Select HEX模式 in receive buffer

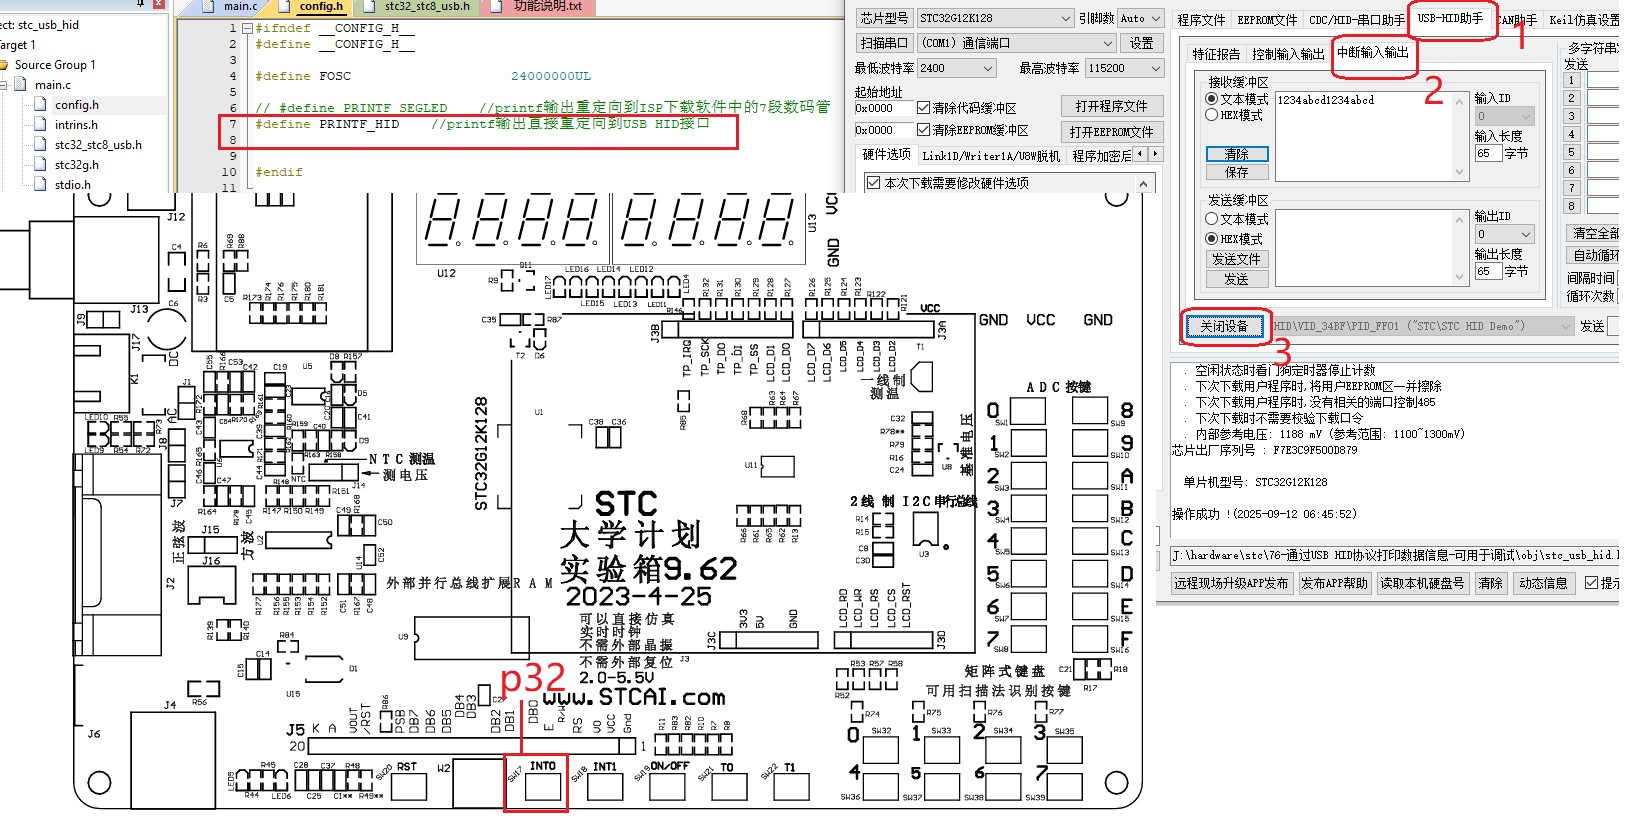tap(1212, 116)
